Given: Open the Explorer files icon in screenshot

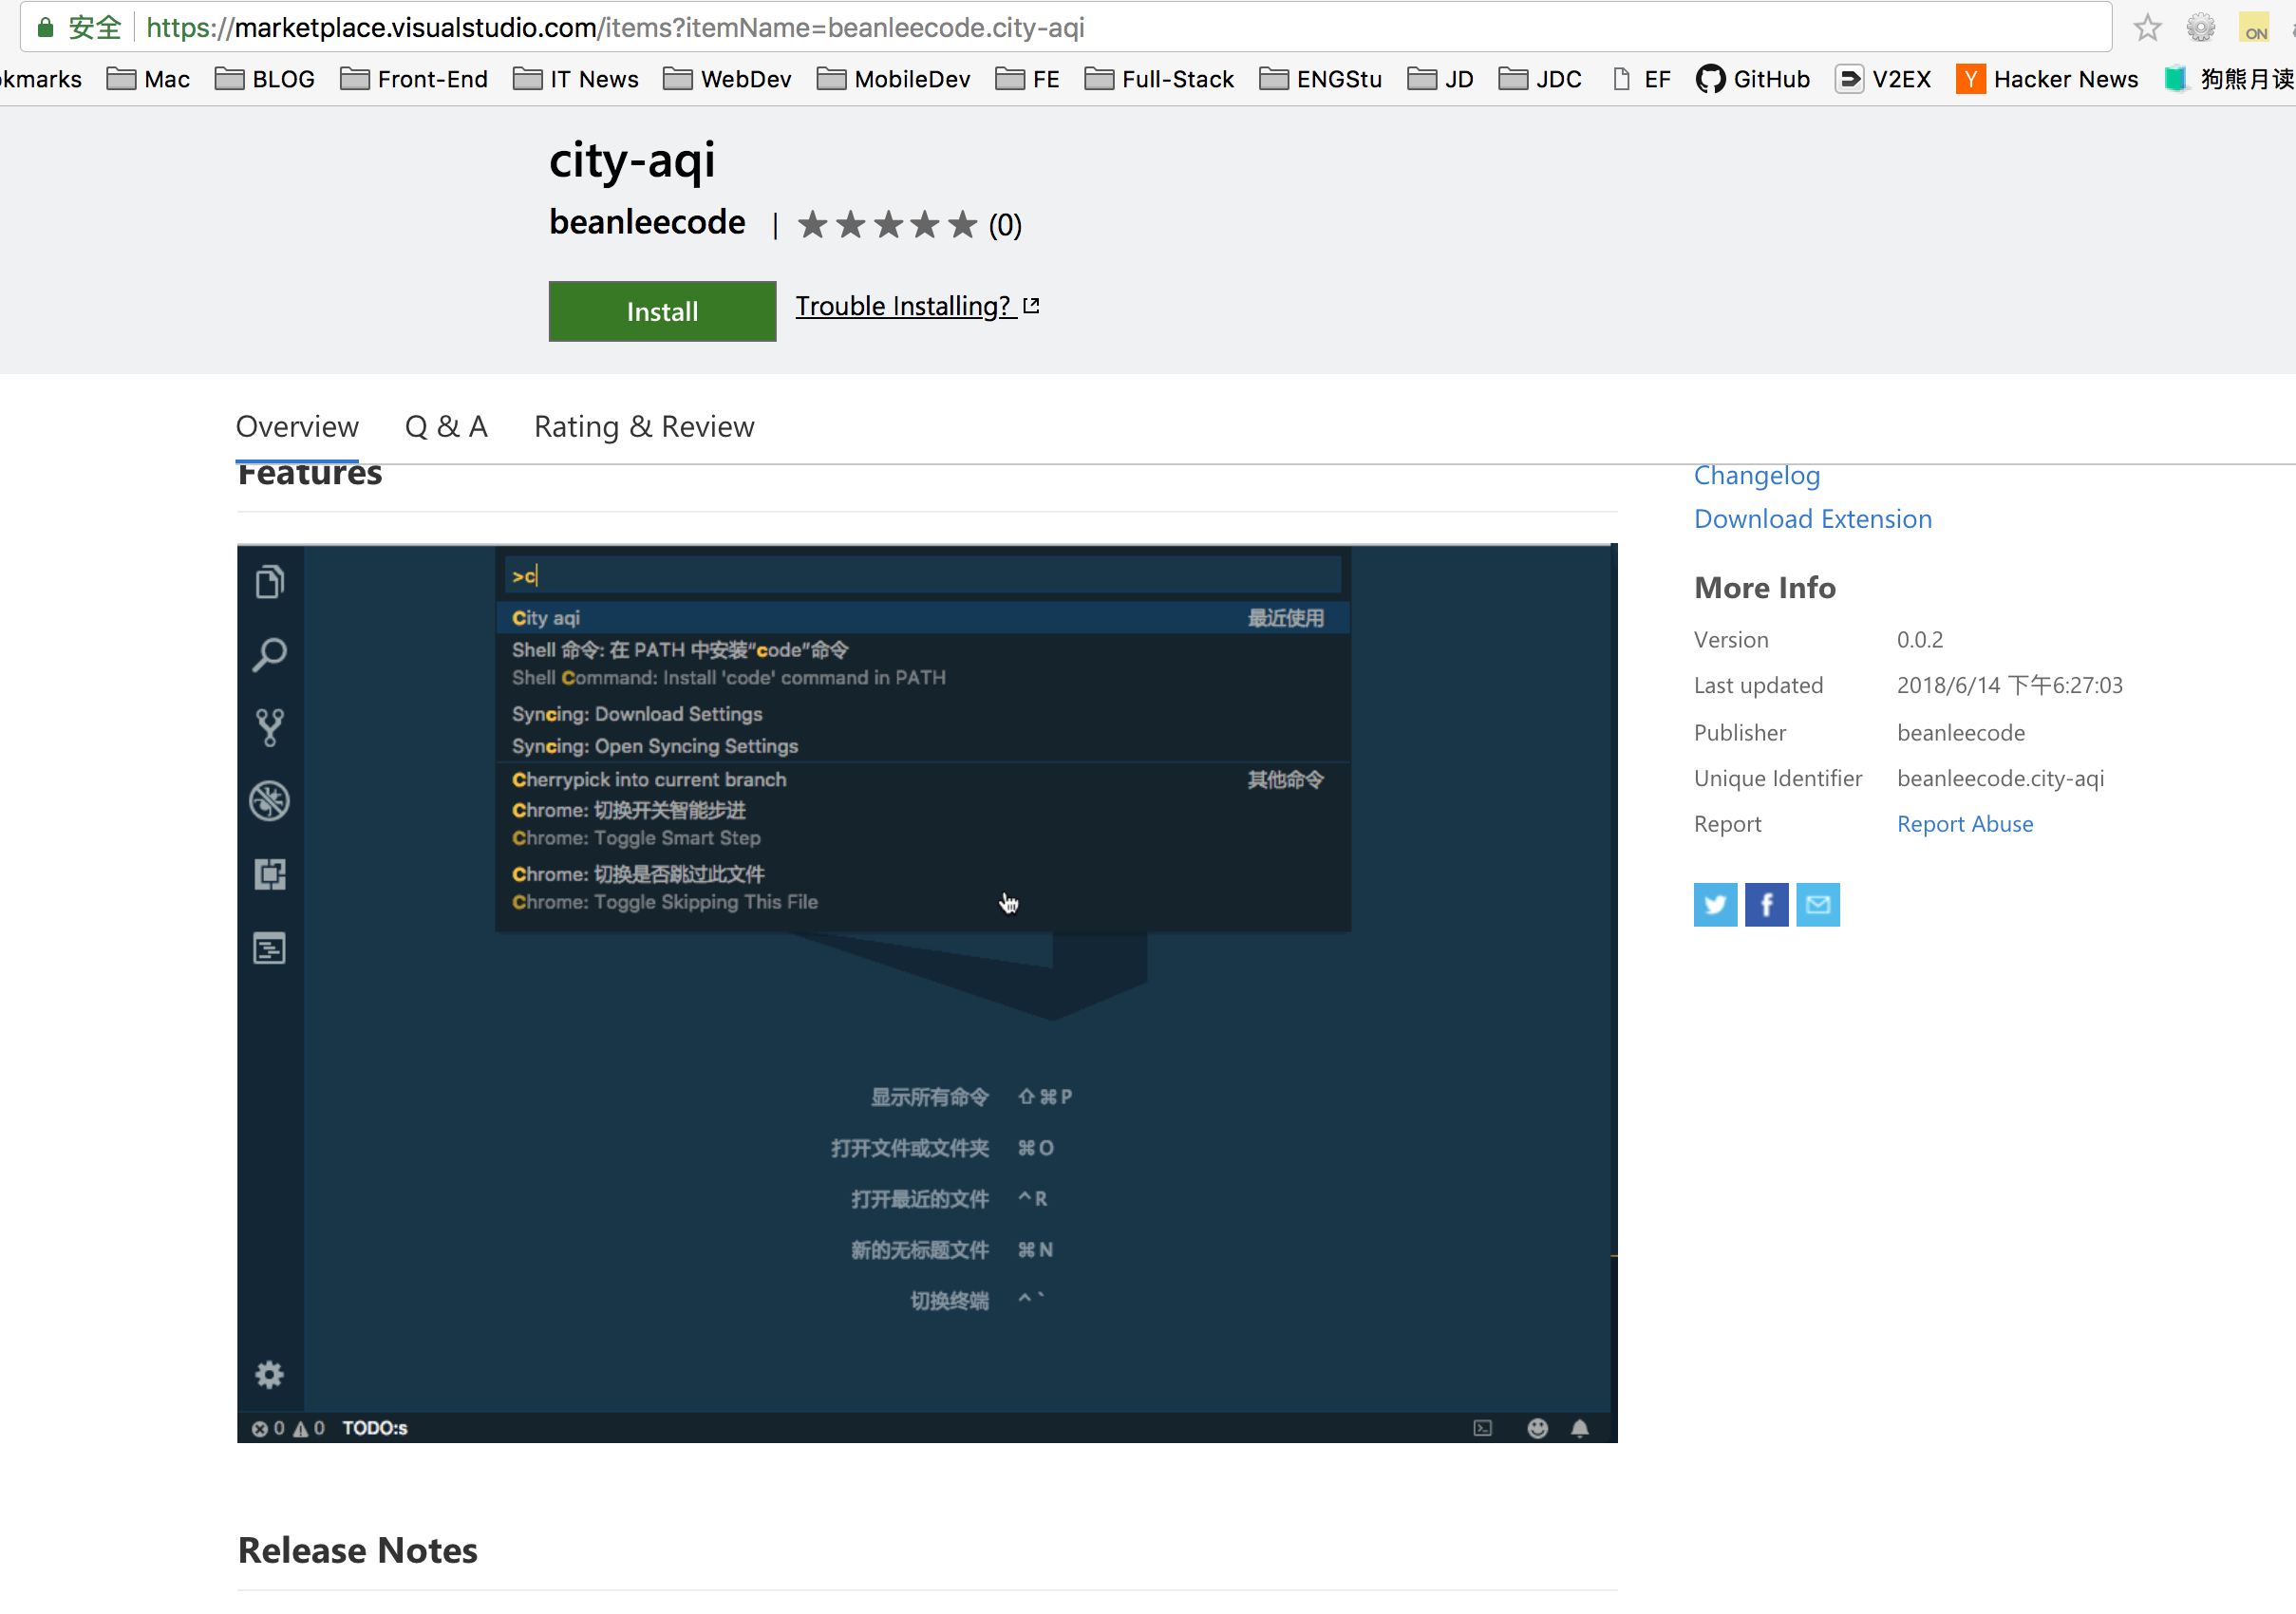Looking at the screenshot, I should click(270, 582).
